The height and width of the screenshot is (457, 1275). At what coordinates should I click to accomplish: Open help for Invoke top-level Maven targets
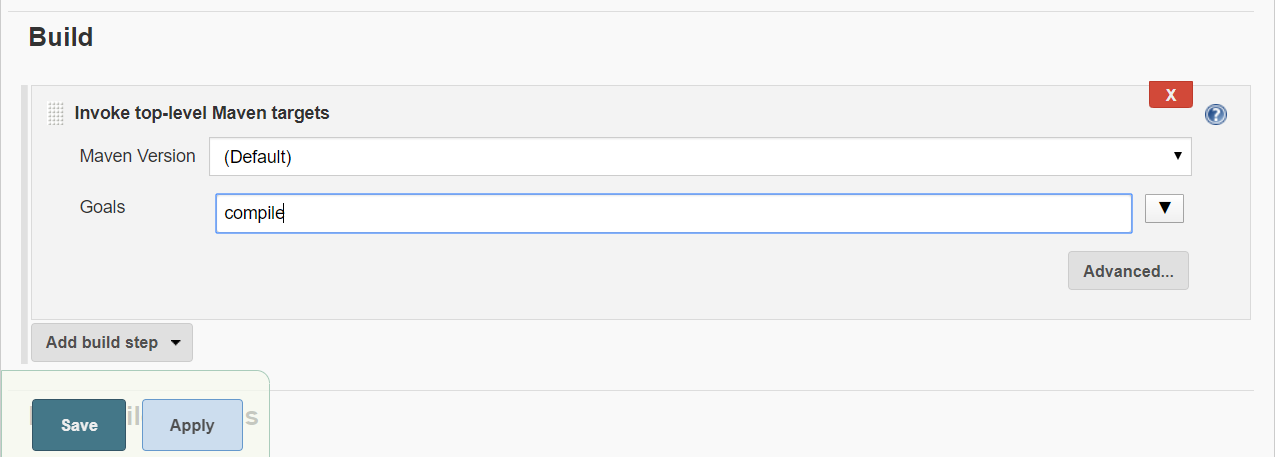pos(1215,114)
